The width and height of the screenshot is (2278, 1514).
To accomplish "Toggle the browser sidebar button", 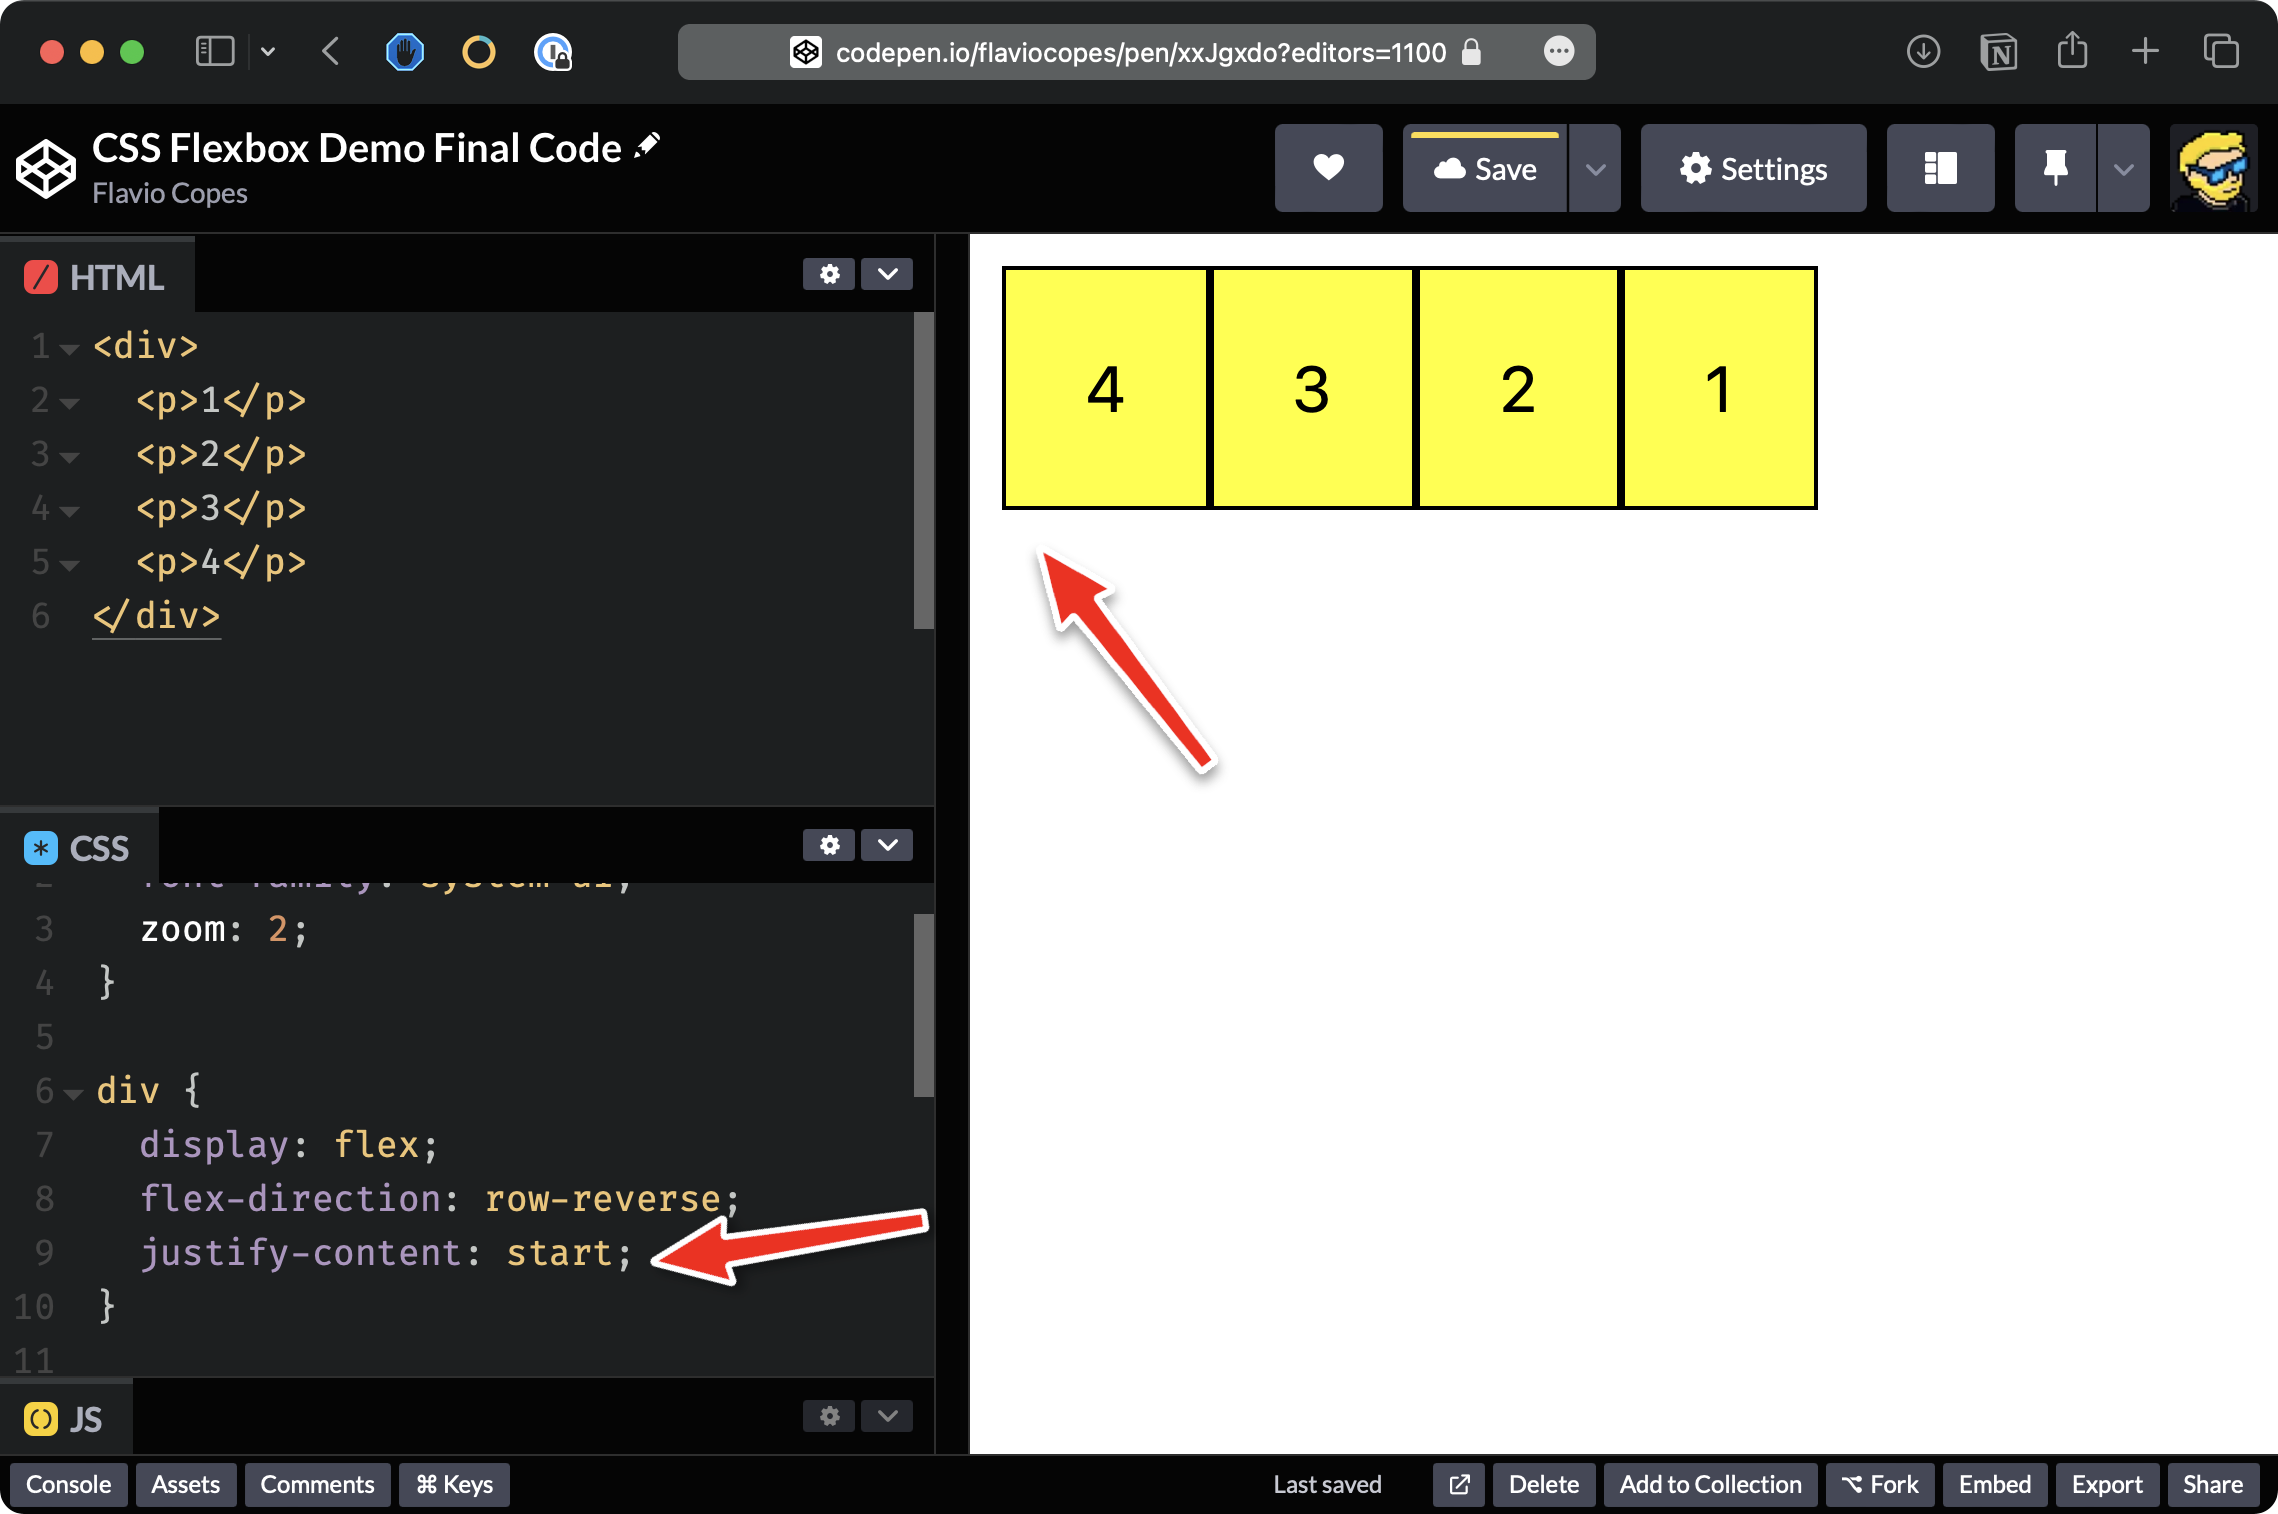I will pyautogui.click(x=214, y=52).
